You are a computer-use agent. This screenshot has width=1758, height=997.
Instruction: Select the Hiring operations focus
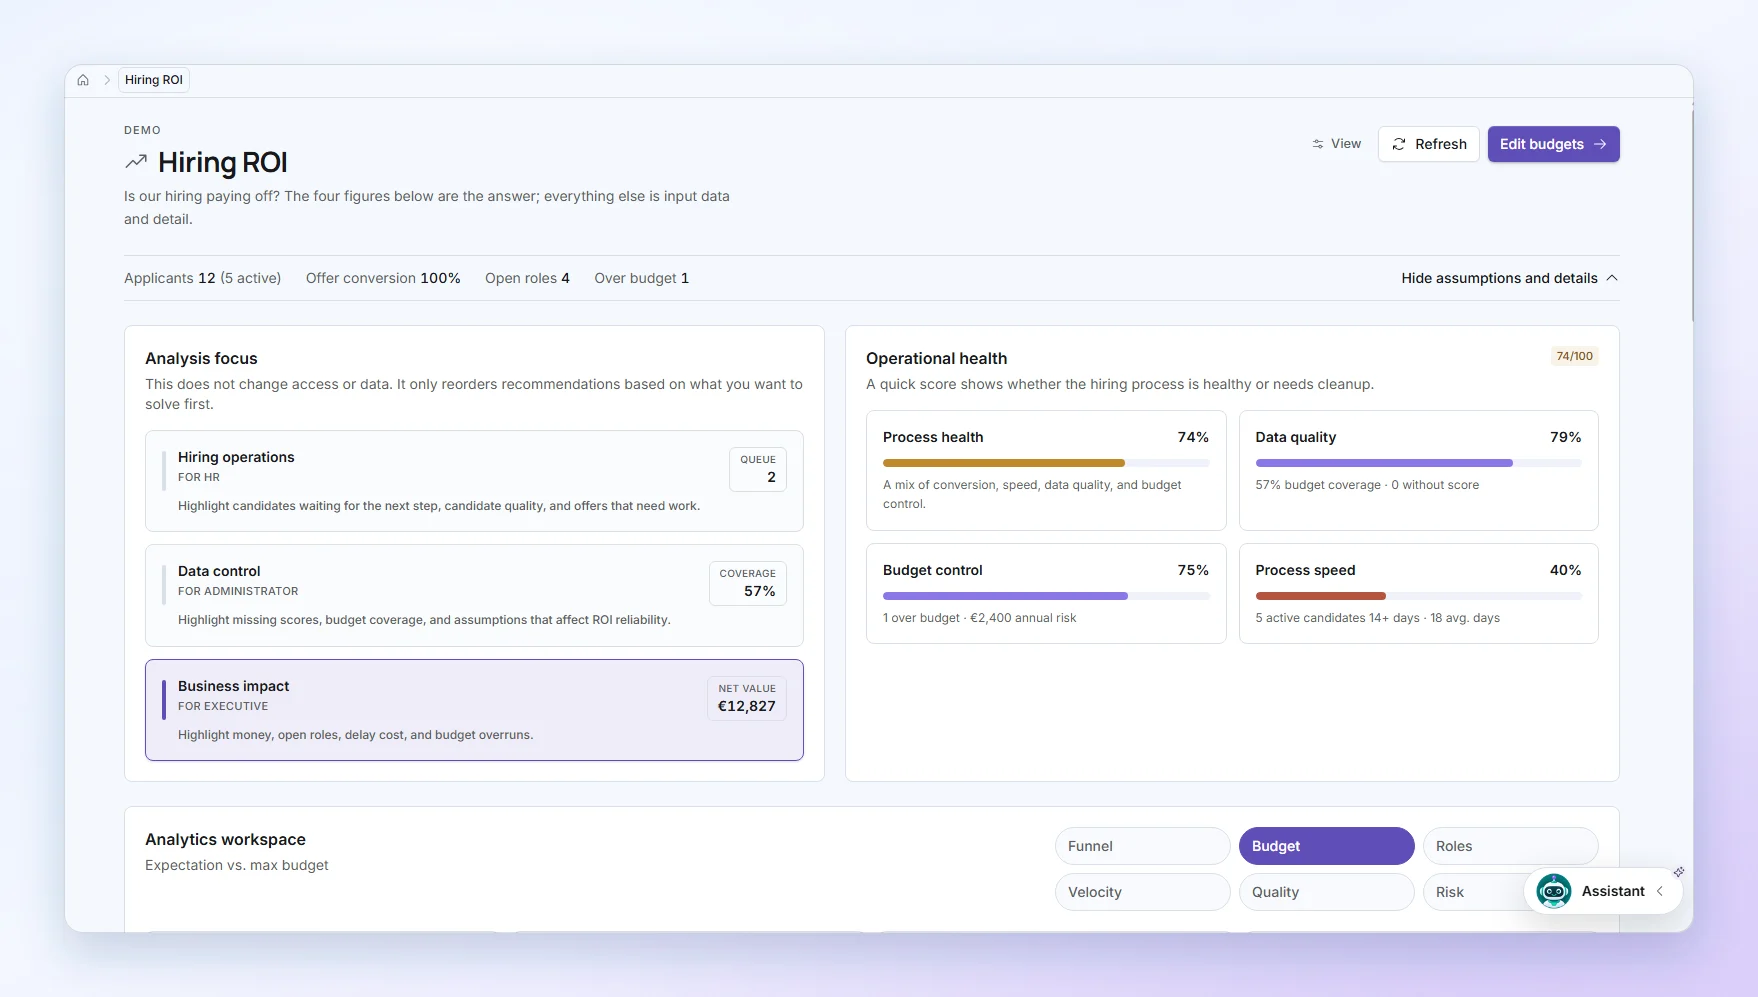click(x=474, y=481)
